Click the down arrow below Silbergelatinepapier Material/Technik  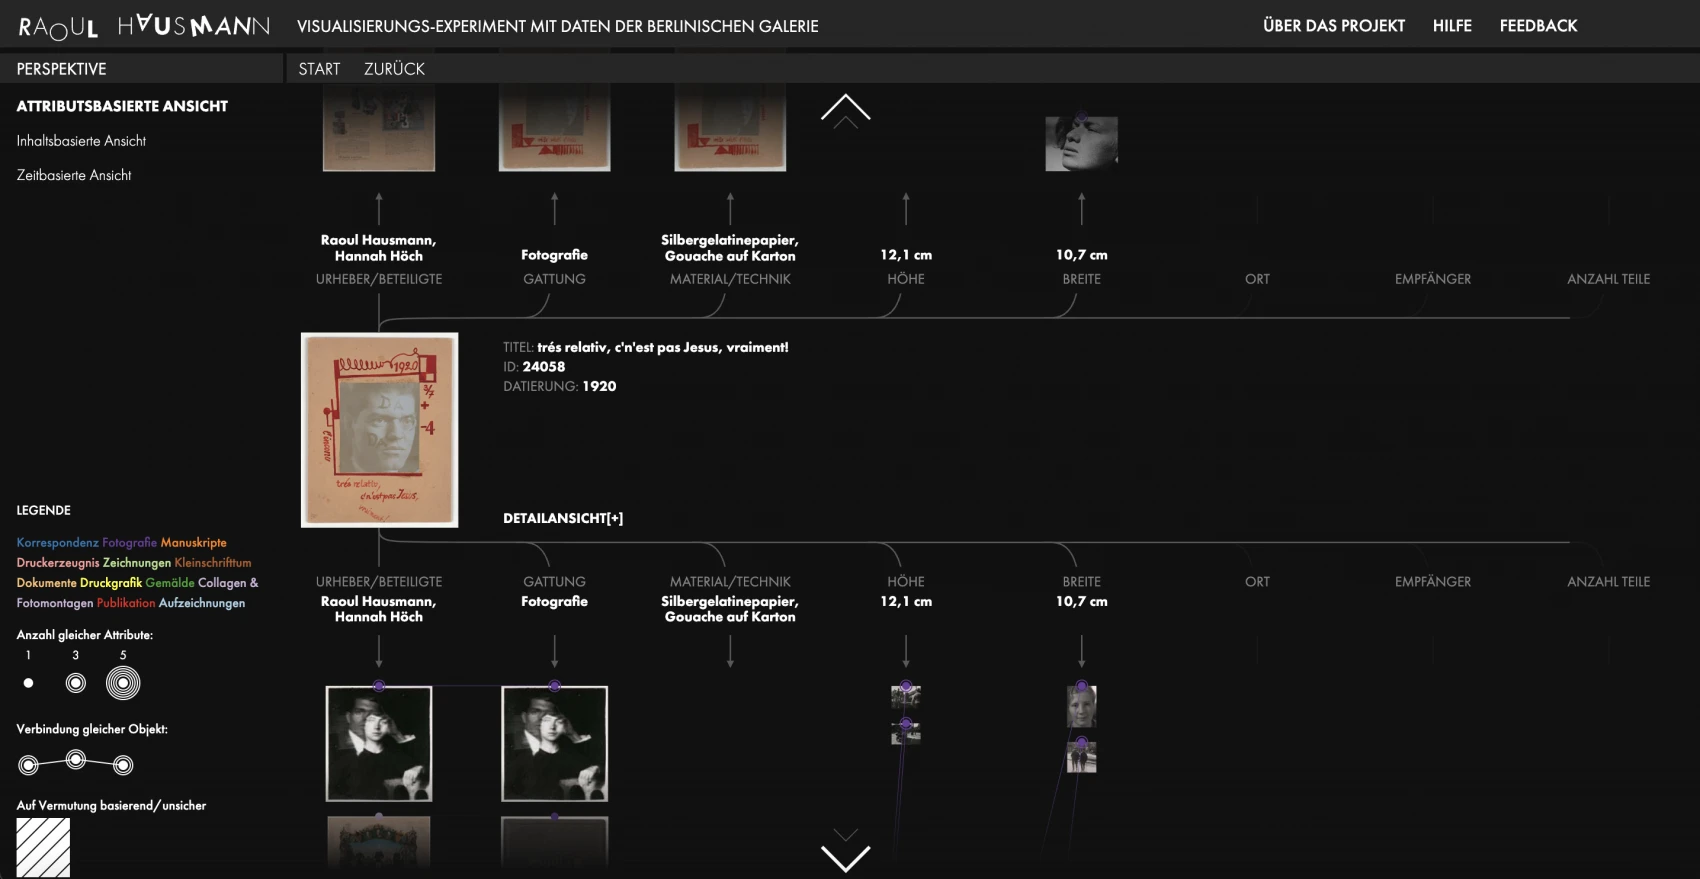[730, 651]
